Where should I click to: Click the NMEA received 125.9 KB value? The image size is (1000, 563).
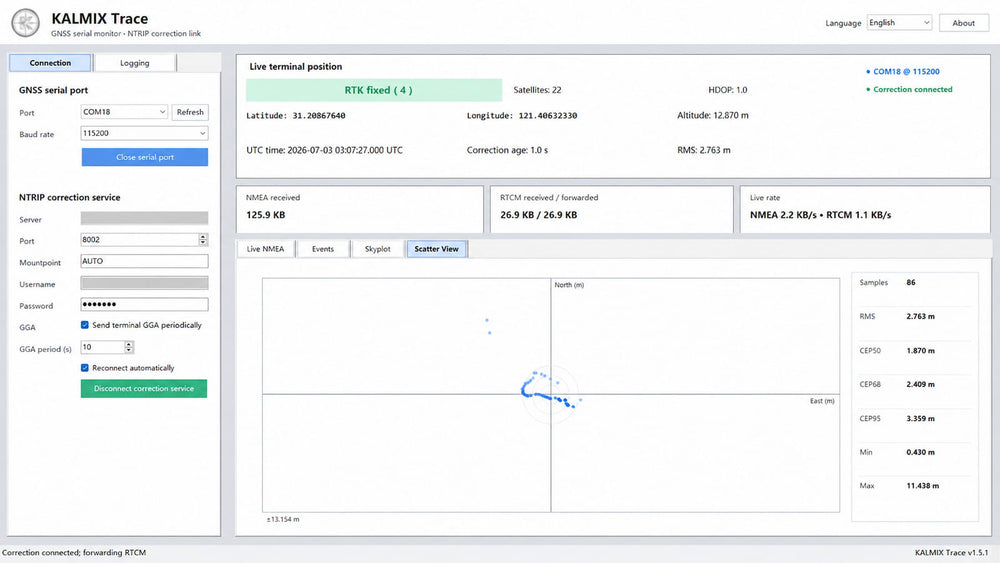tap(266, 215)
